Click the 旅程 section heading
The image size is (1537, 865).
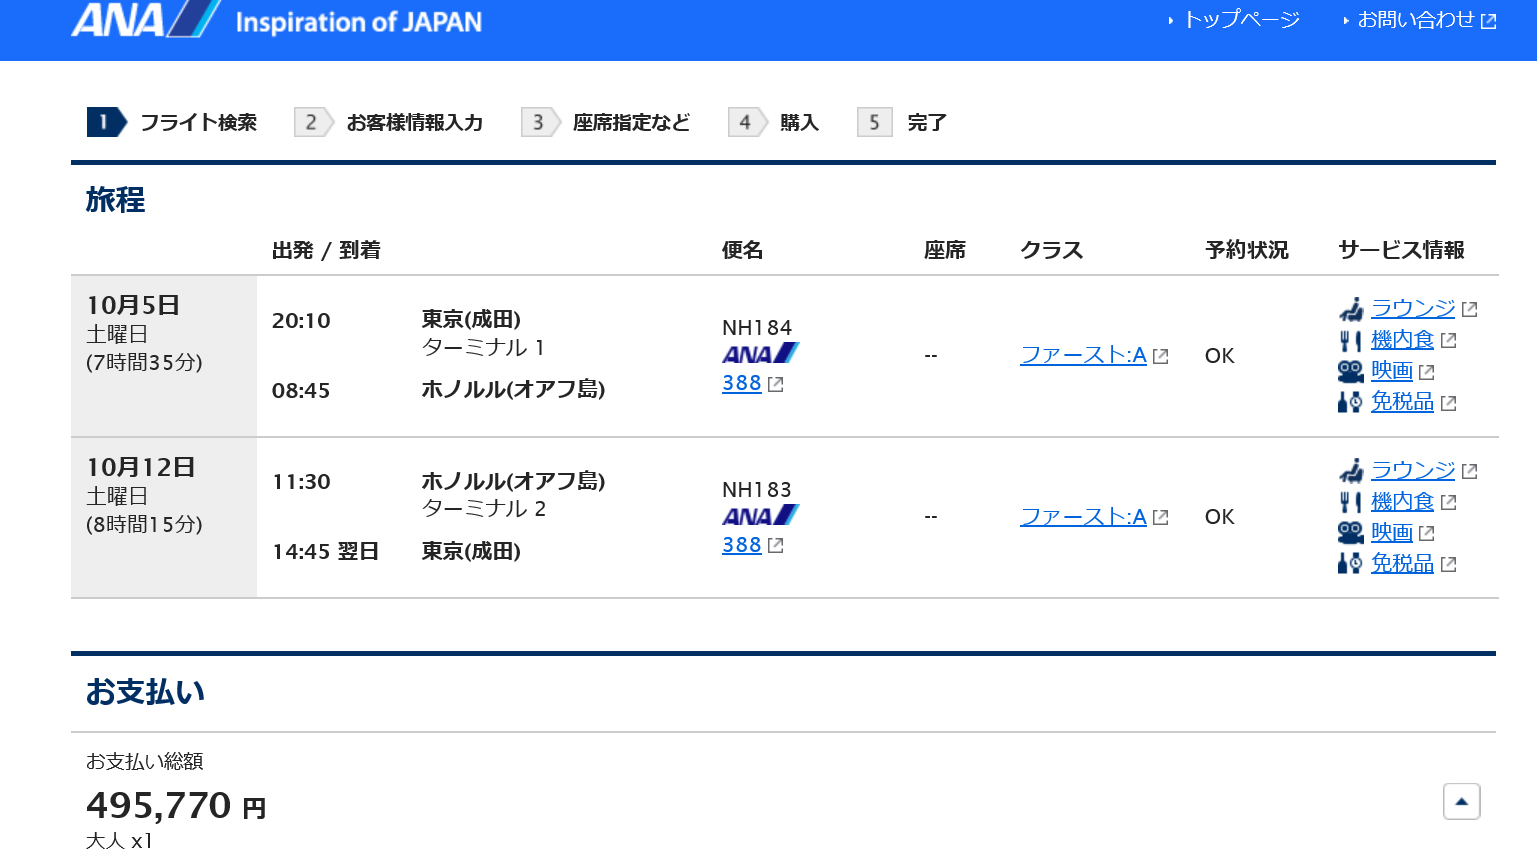115,200
